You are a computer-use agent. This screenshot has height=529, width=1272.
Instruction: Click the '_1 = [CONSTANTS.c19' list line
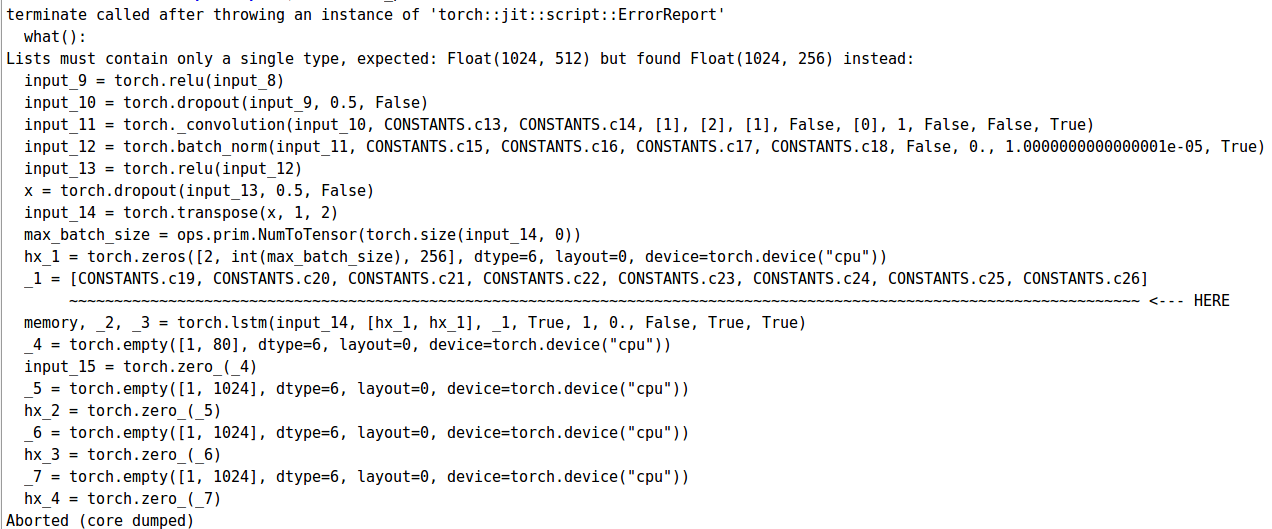pos(586,279)
